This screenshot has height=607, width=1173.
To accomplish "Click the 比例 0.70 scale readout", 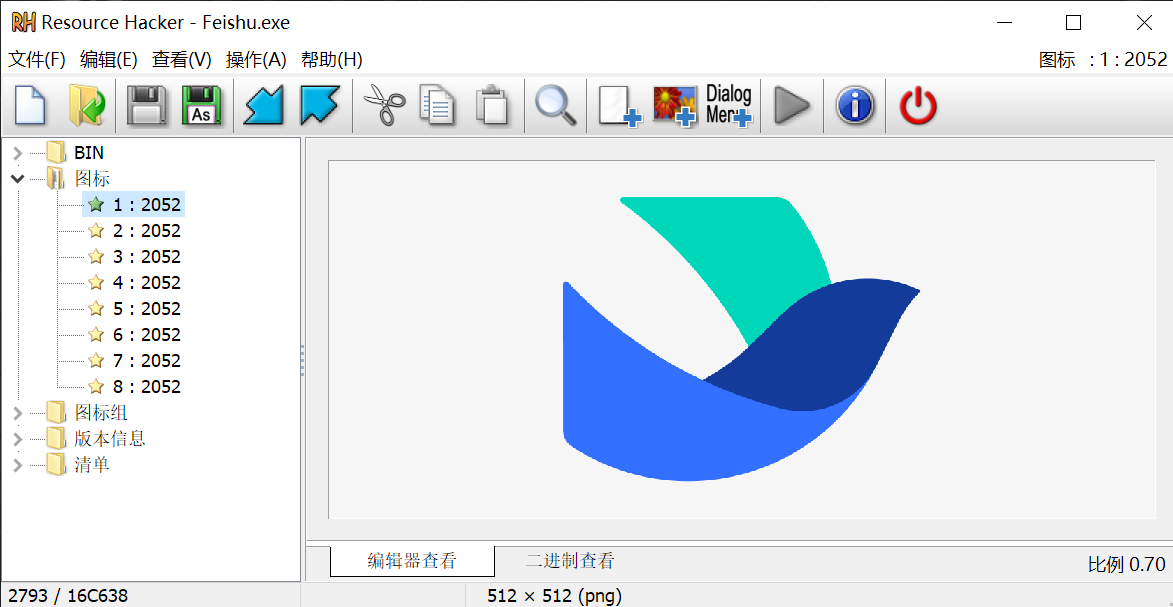I will coord(1127,564).
